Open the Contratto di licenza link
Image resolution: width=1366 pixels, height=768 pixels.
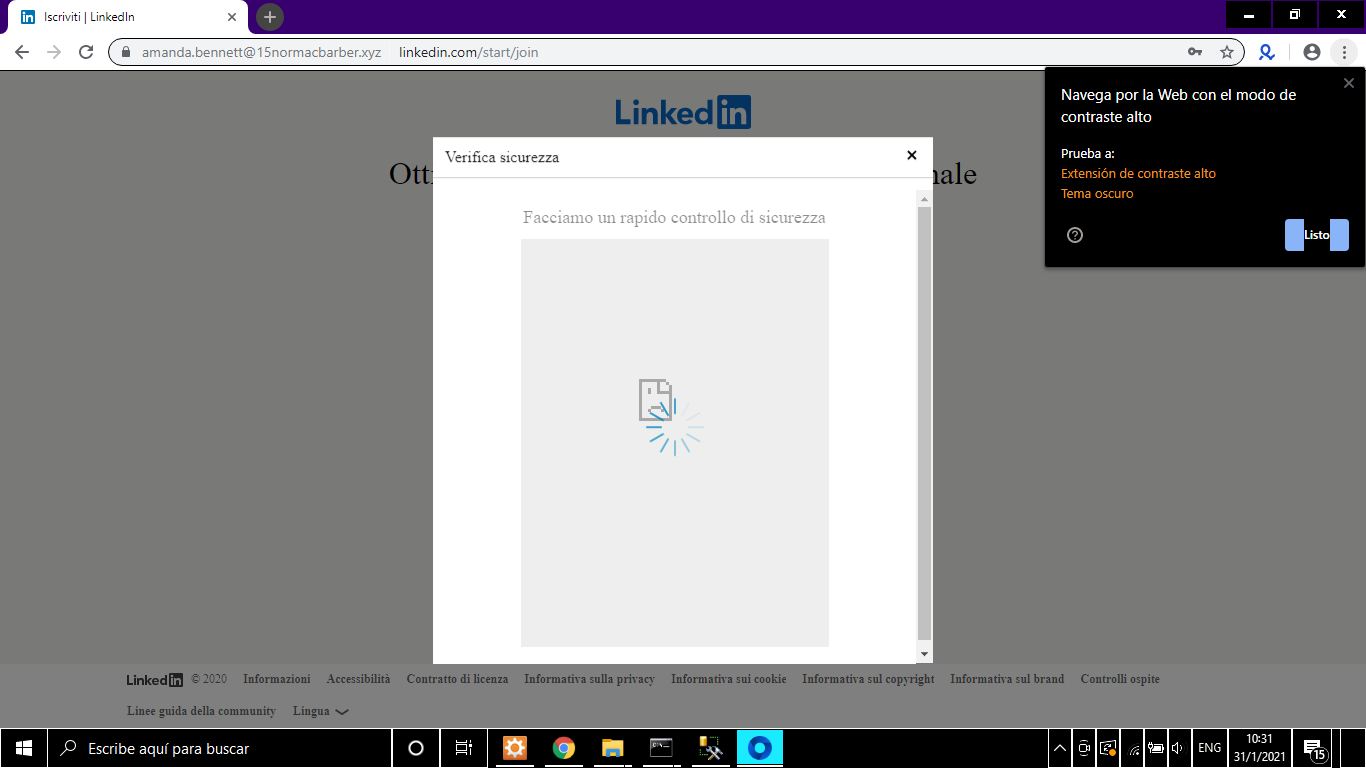click(x=457, y=679)
